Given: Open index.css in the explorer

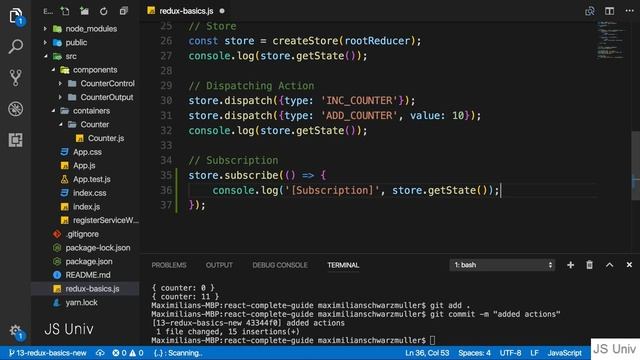Looking at the screenshot, I should point(85,193).
